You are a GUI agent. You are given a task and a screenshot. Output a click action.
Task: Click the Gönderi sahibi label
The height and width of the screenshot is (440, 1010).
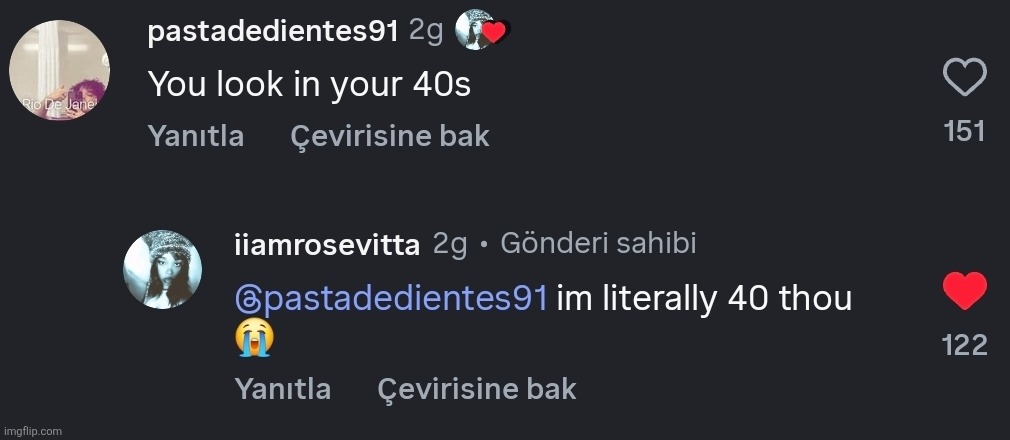[598, 243]
